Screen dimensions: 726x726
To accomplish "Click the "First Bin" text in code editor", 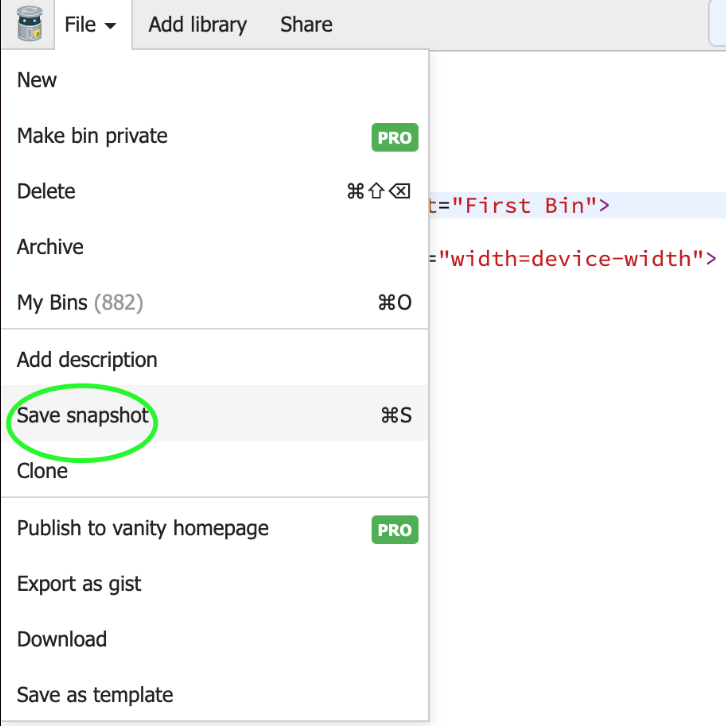I will click(524, 205).
